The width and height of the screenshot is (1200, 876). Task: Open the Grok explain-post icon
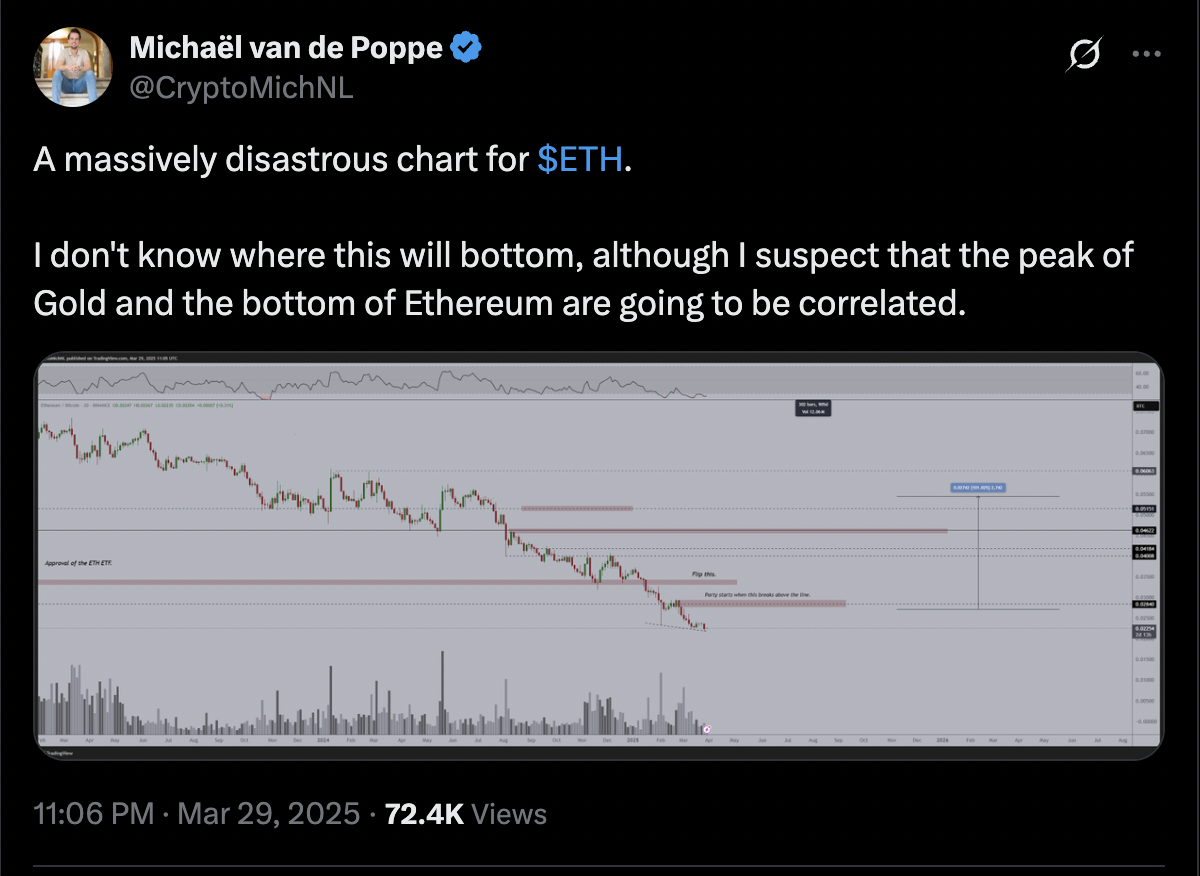(x=1083, y=55)
